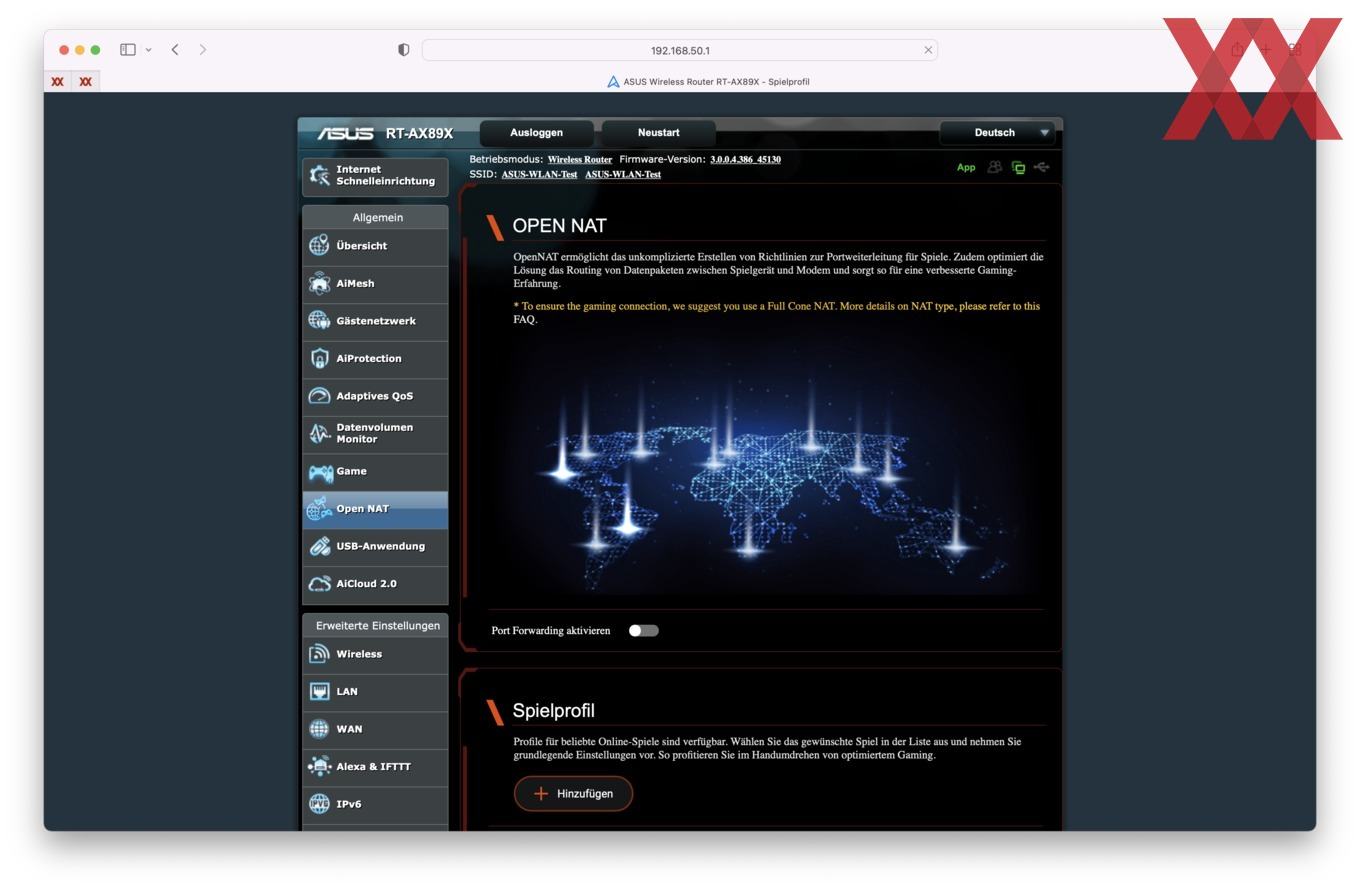
Task: Click the green App link
Action: pos(966,168)
